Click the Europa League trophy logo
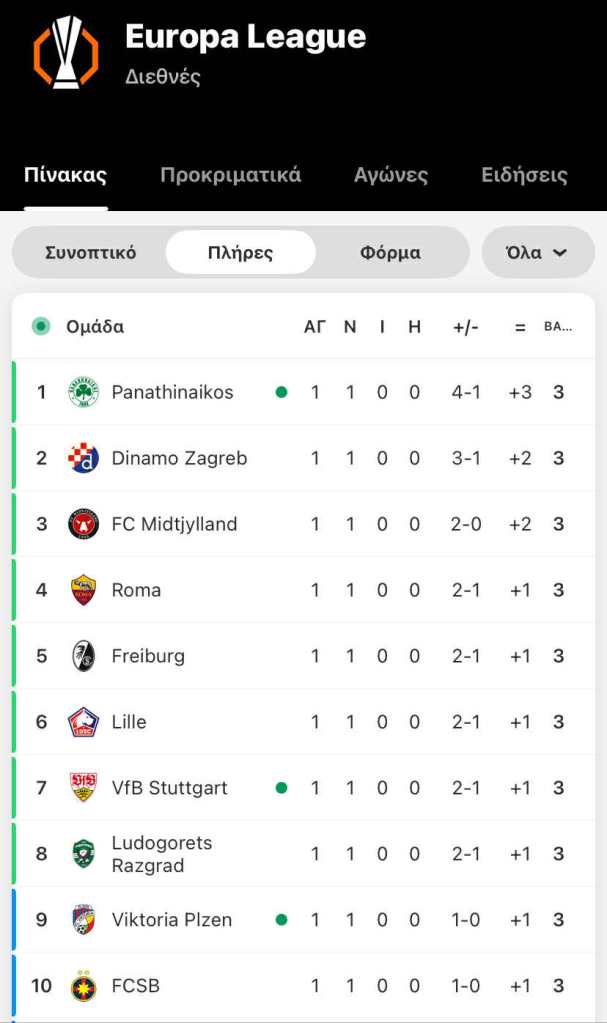The width and height of the screenshot is (607, 1023). click(66, 52)
